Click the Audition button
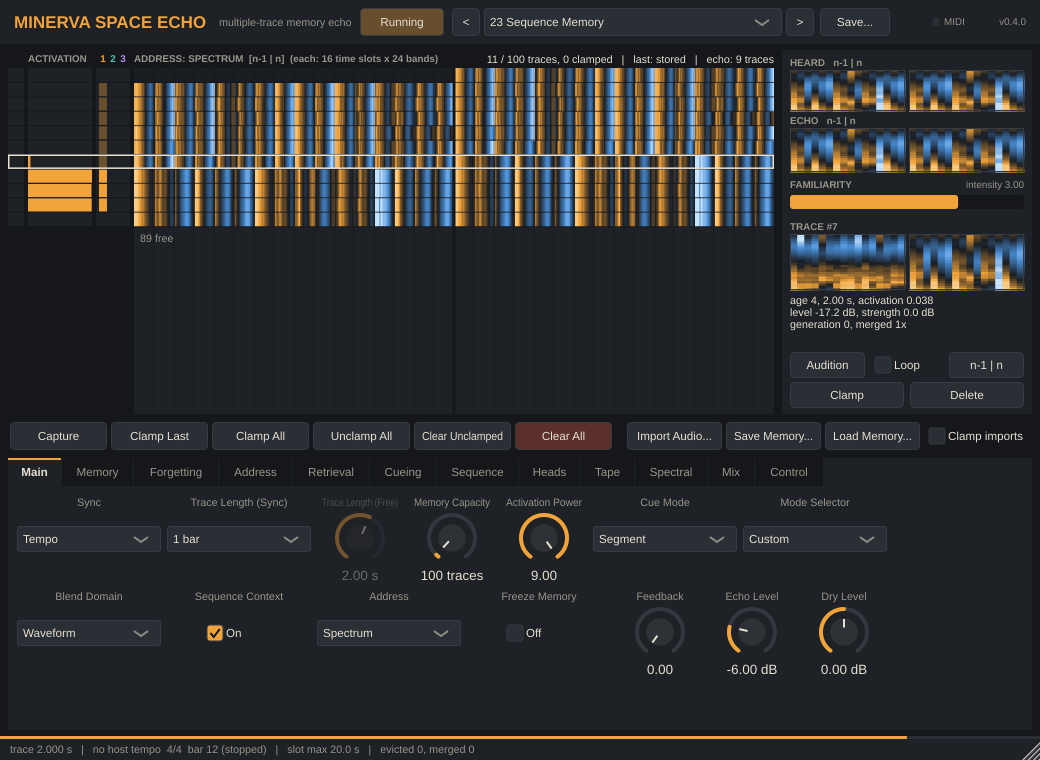Image resolution: width=1040 pixels, height=760 pixels. pos(827,365)
